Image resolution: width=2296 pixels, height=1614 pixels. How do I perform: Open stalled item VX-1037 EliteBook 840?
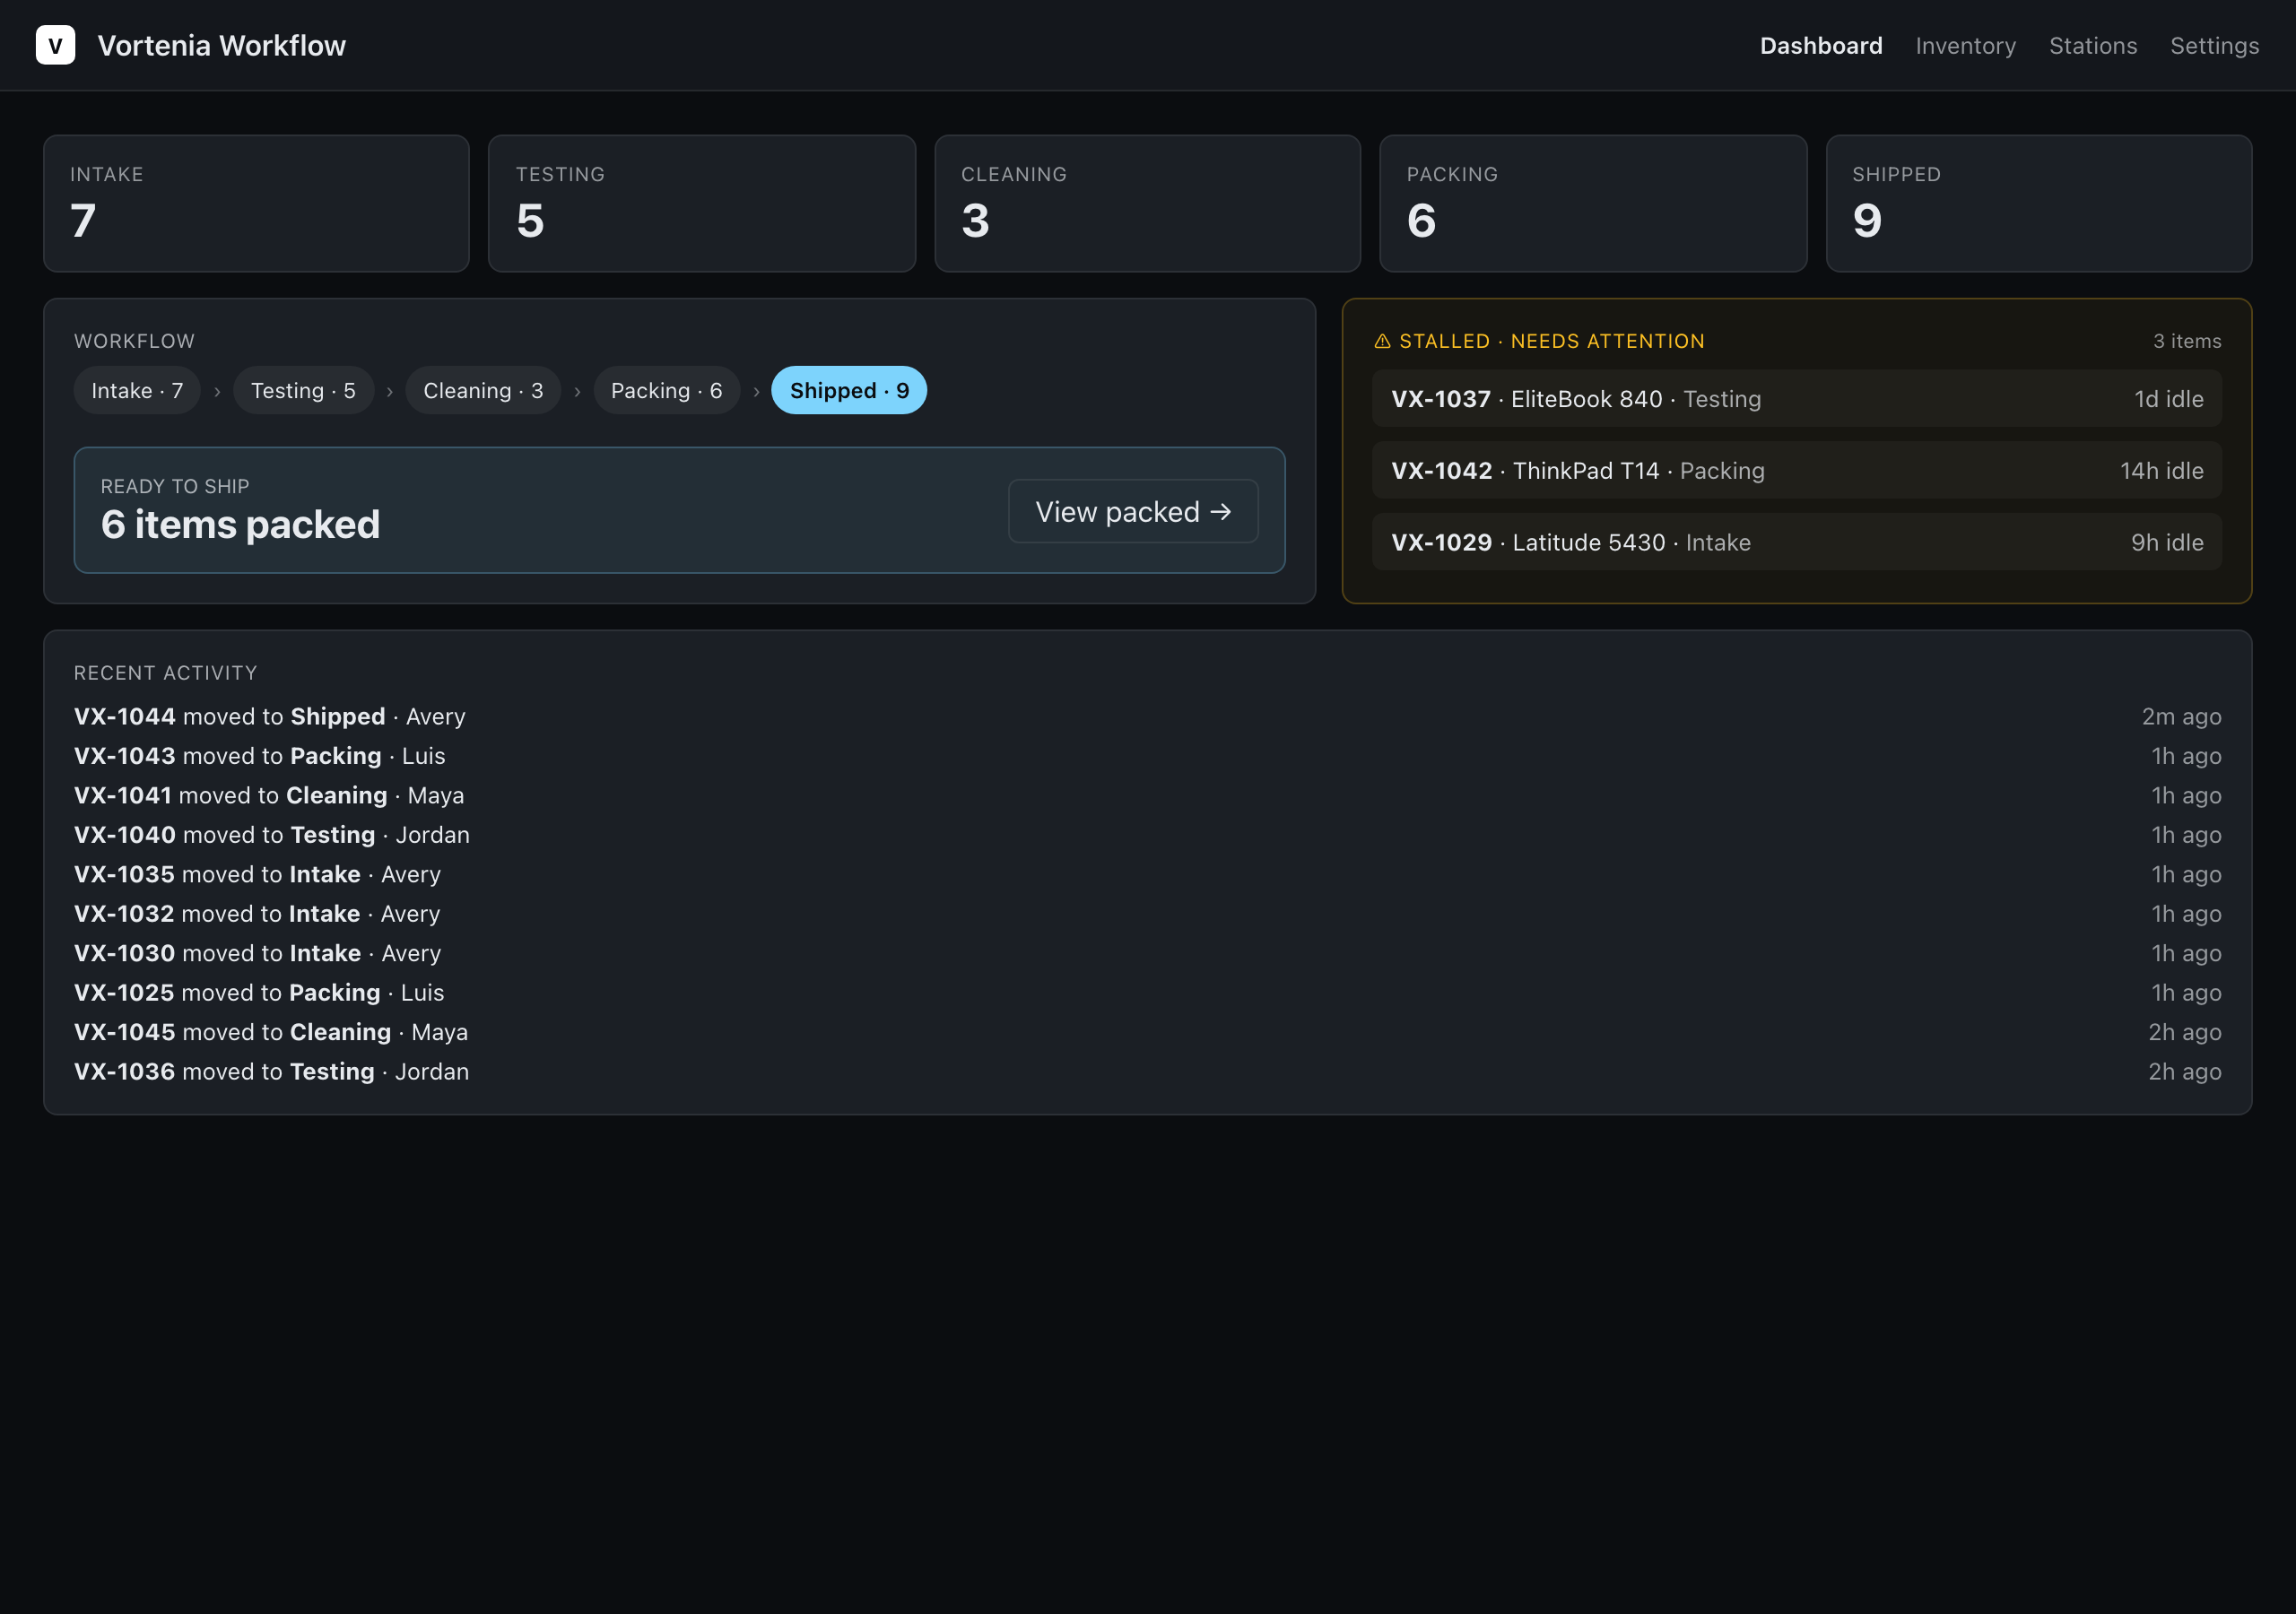pyautogui.click(x=1797, y=399)
